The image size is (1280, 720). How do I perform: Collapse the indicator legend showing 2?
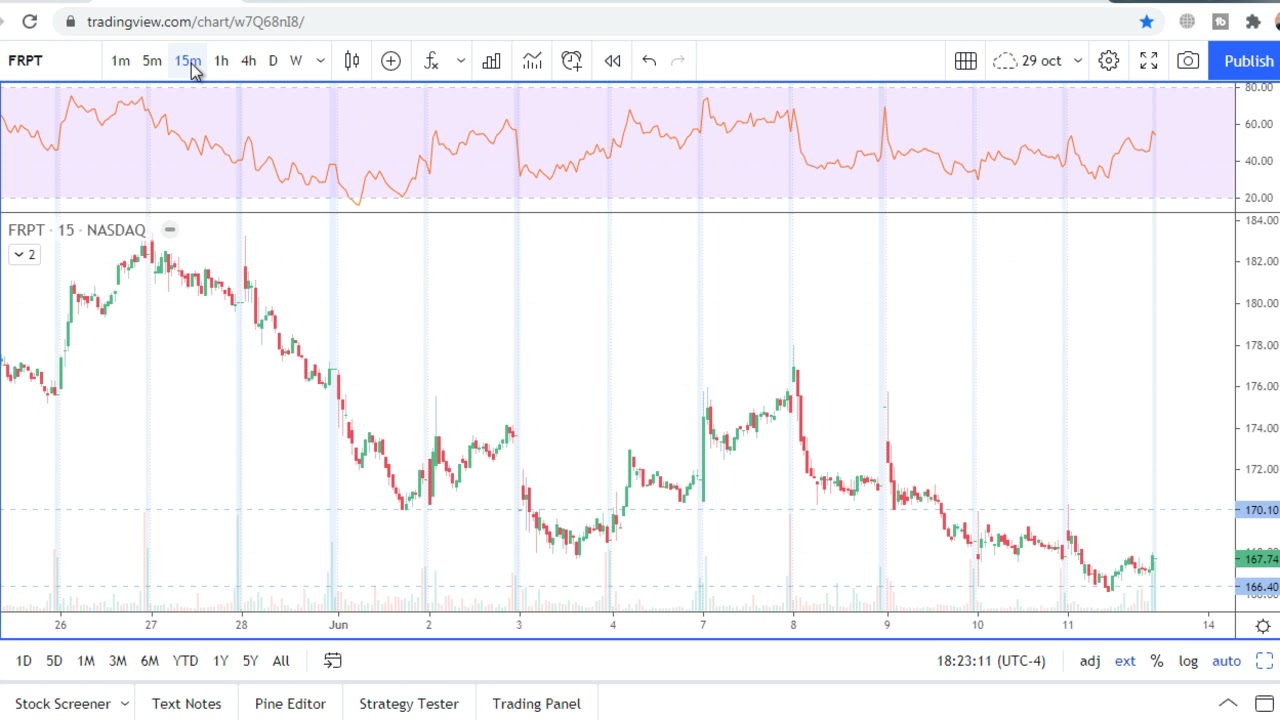pos(24,255)
